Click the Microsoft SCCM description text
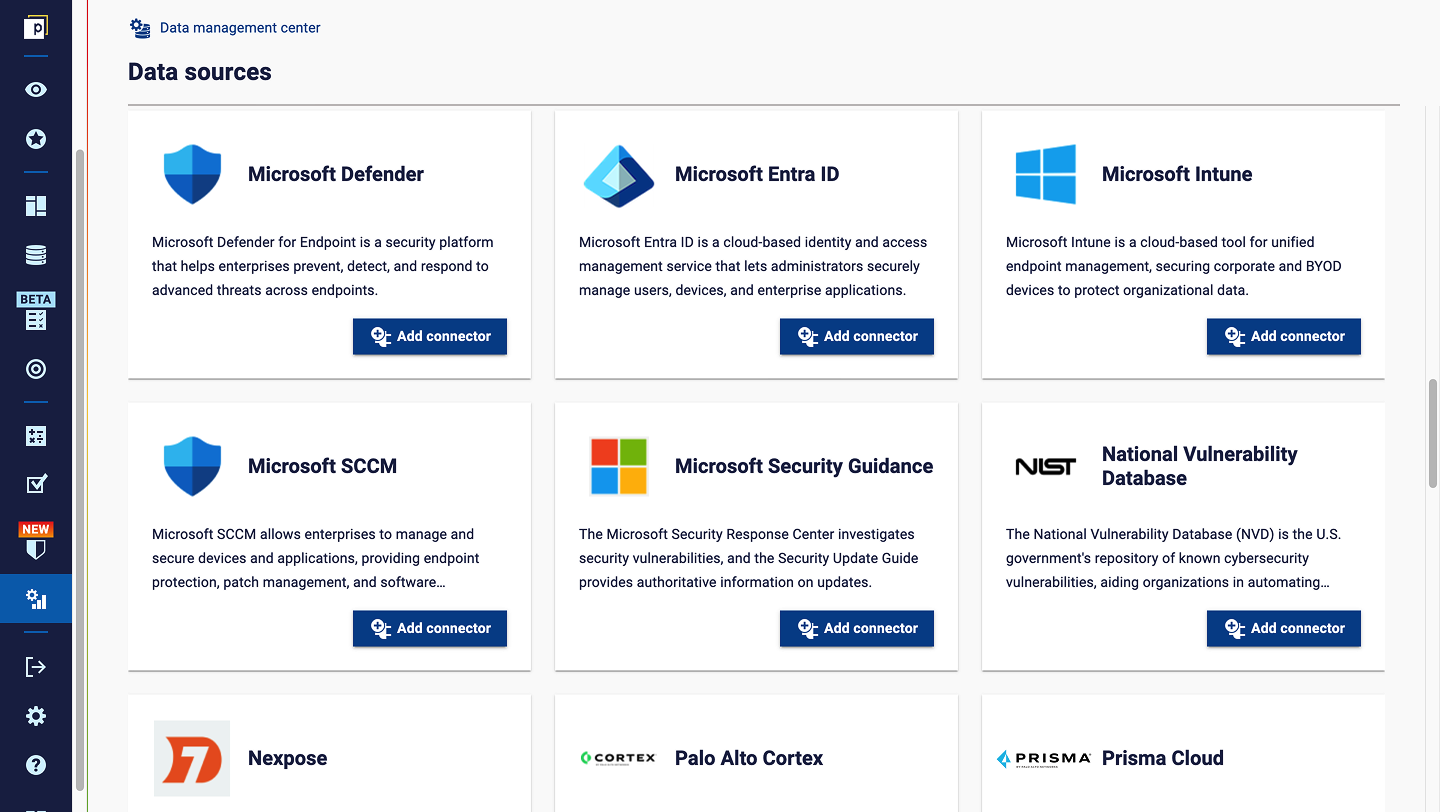This screenshot has height=812, width=1440. (x=316, y=558)
